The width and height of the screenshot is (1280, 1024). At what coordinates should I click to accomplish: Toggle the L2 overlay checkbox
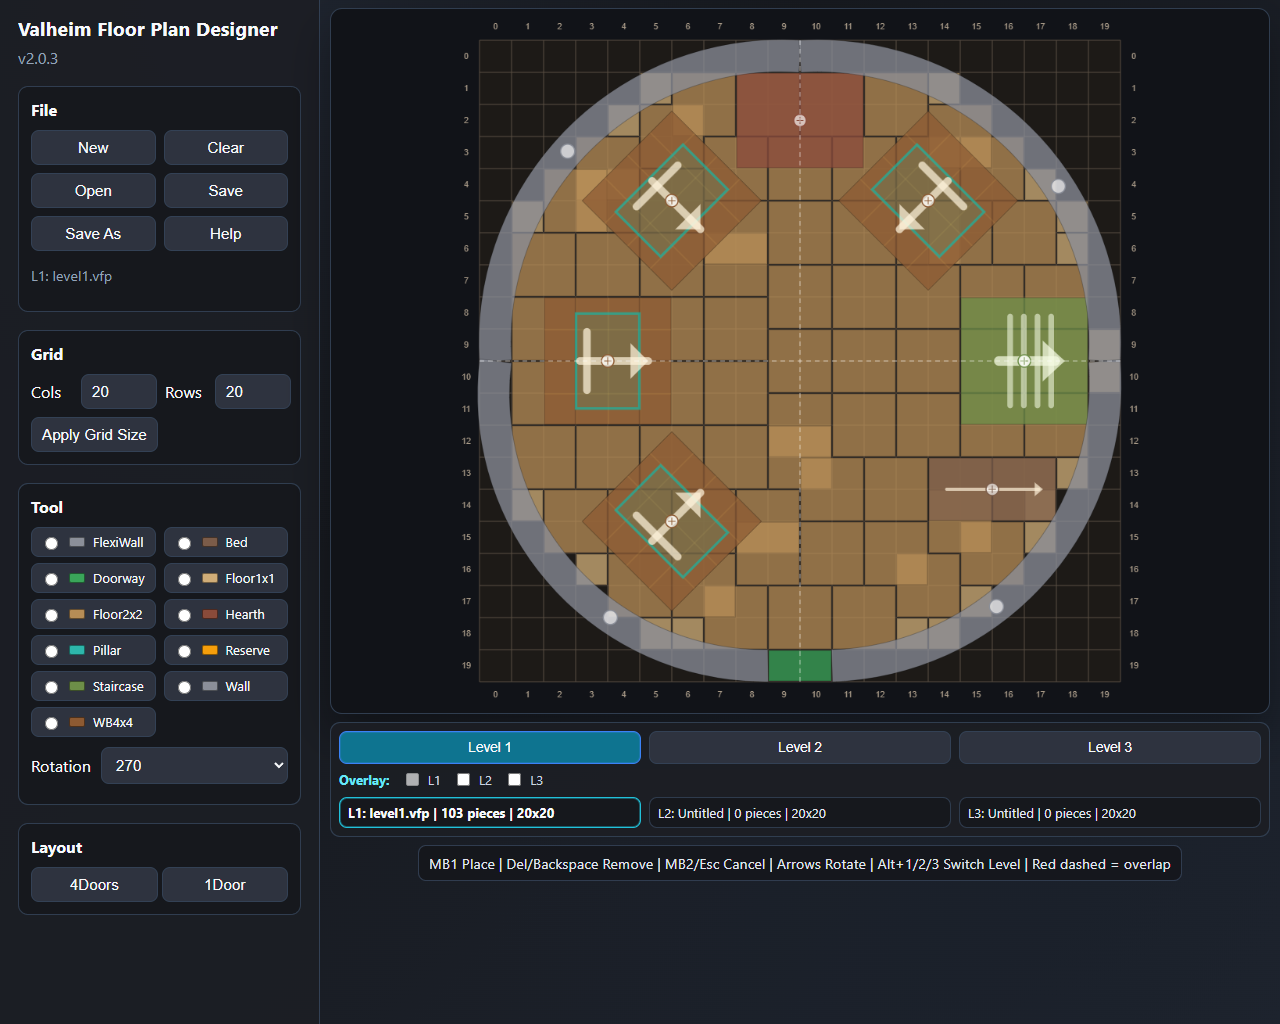[x=463, y=780]
